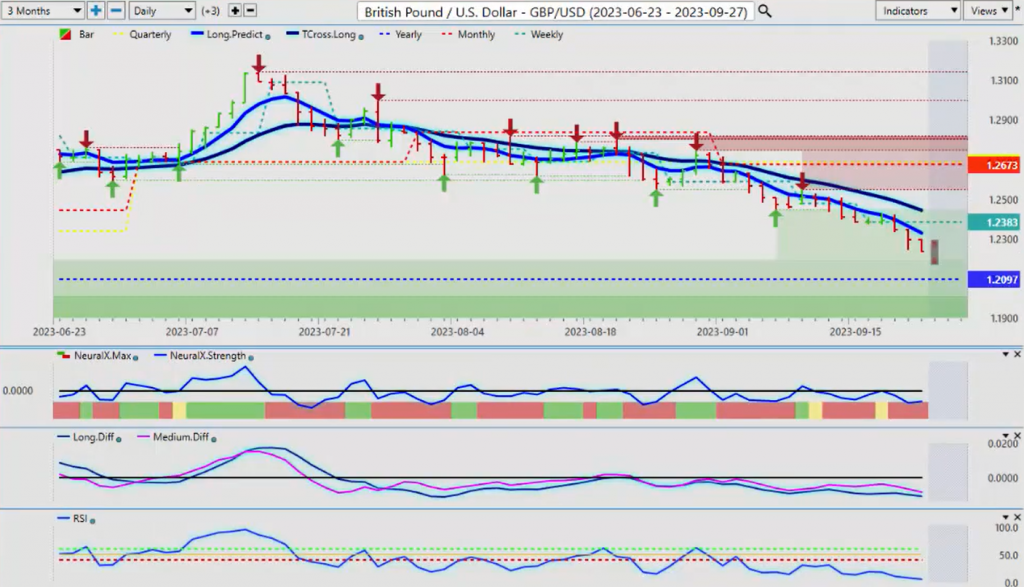Screen dimensions: 1024x587
Task: Click the asterisk at toolbar's right end
Action: 1017,9
